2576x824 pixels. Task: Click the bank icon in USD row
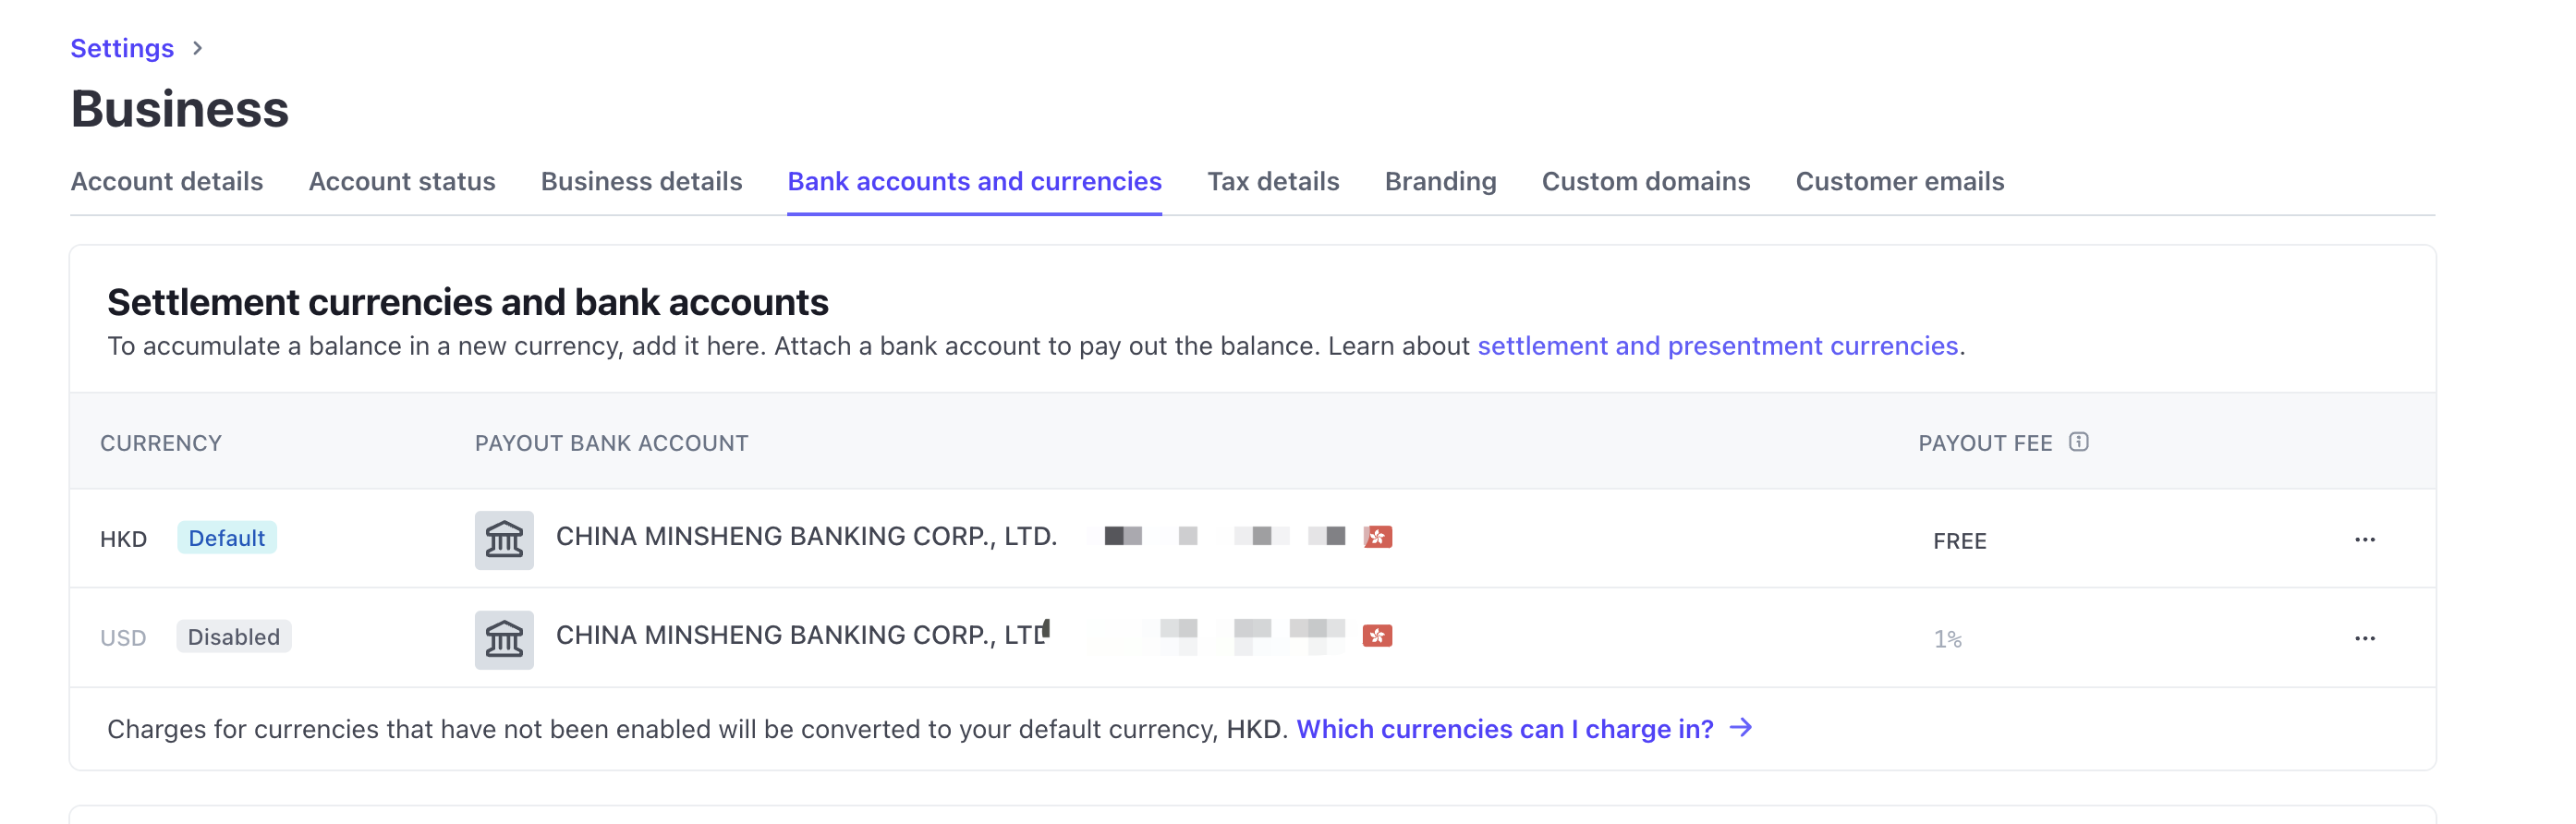[x=504, y=639]
